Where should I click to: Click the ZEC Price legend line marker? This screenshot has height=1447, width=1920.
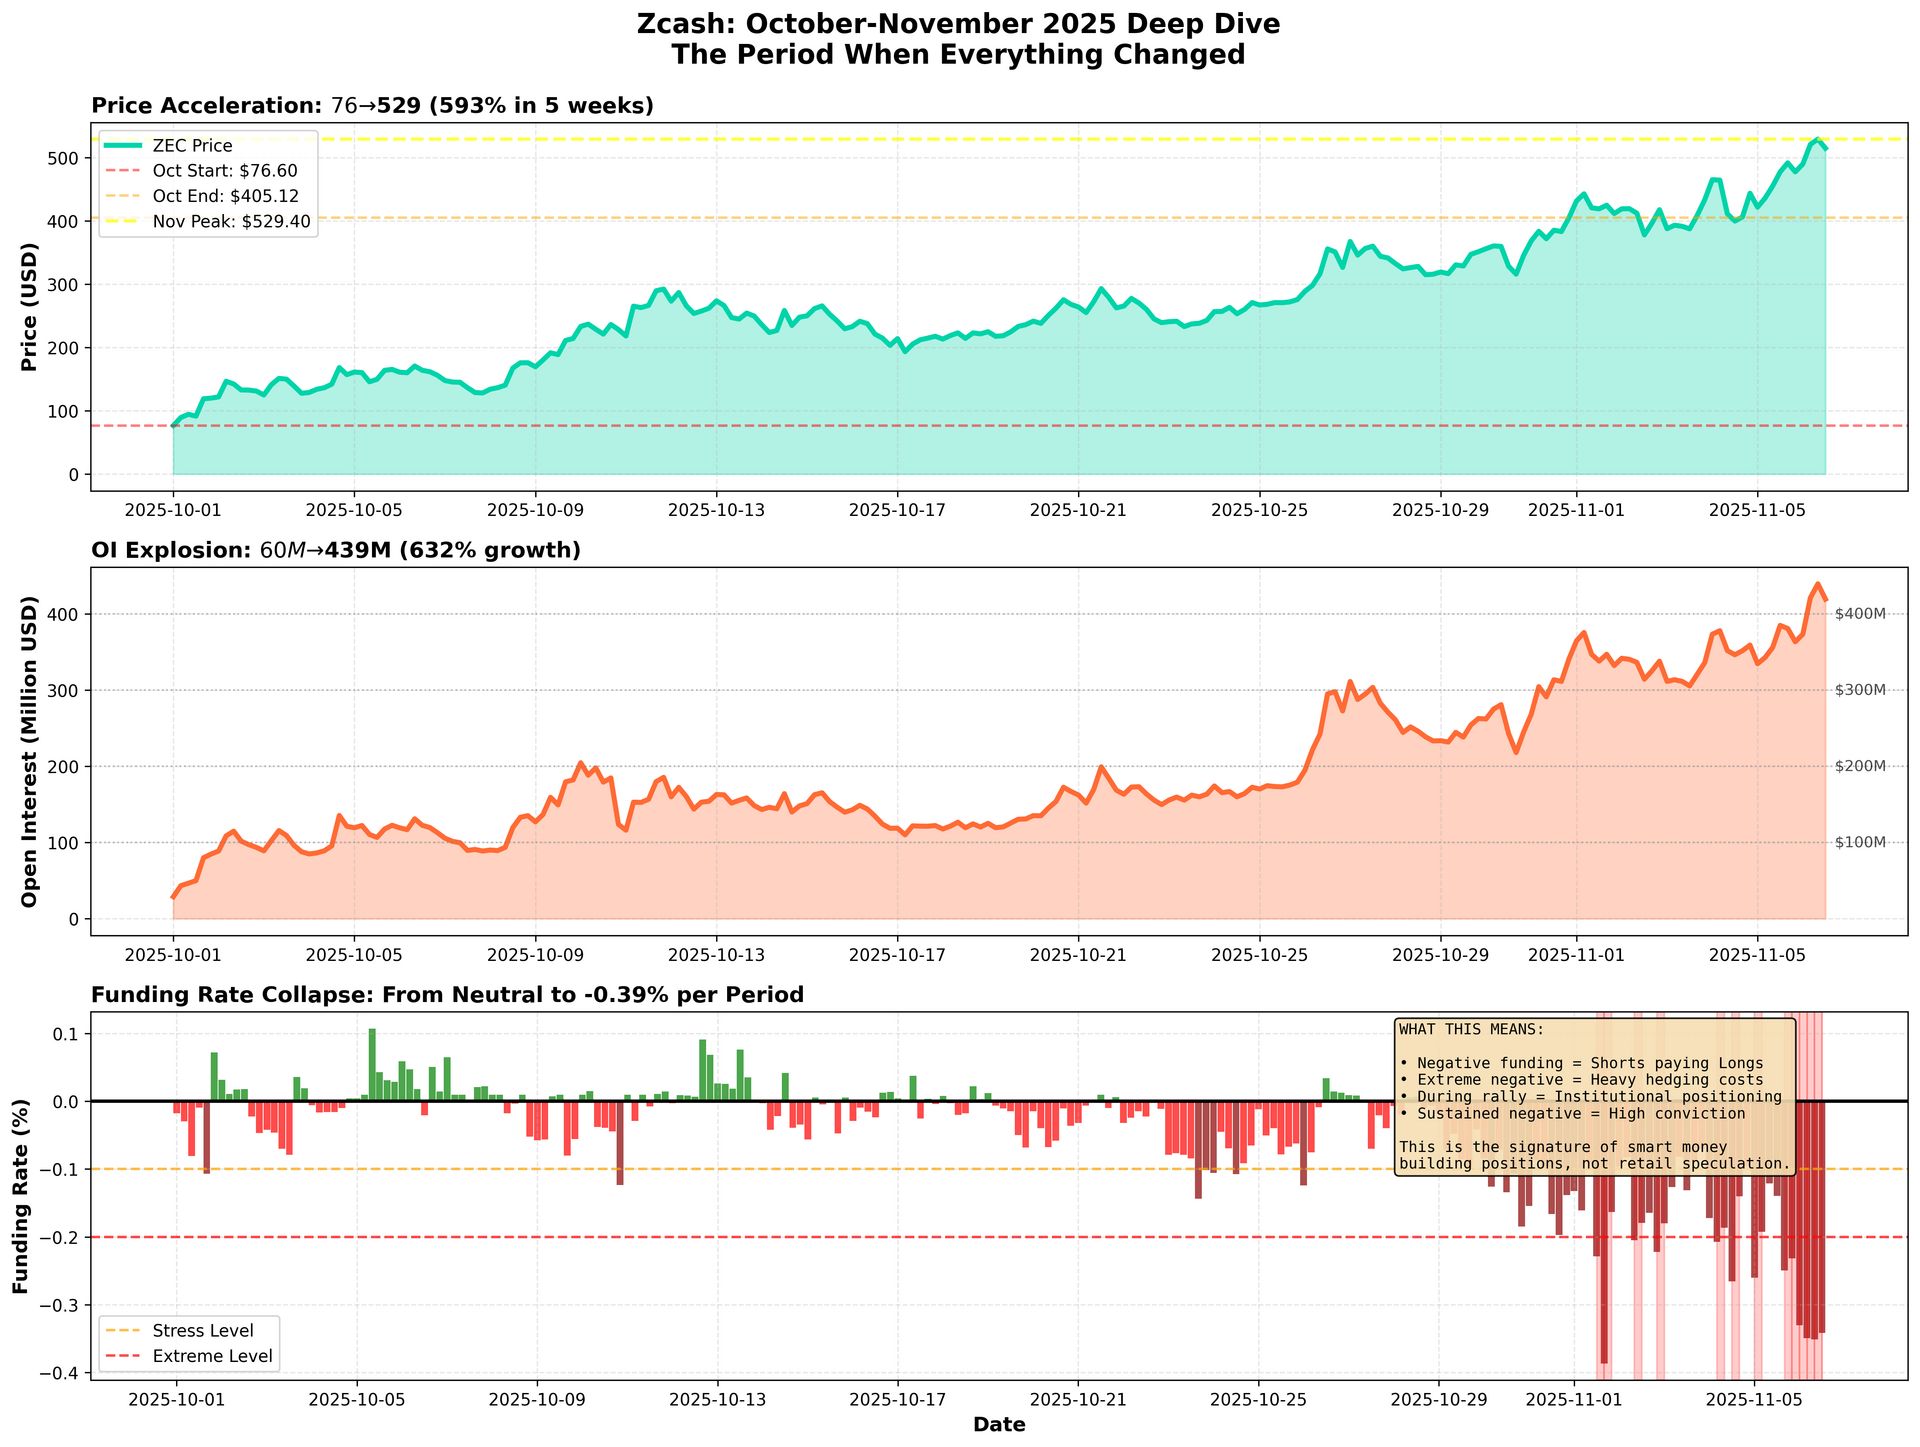(123, 146)
